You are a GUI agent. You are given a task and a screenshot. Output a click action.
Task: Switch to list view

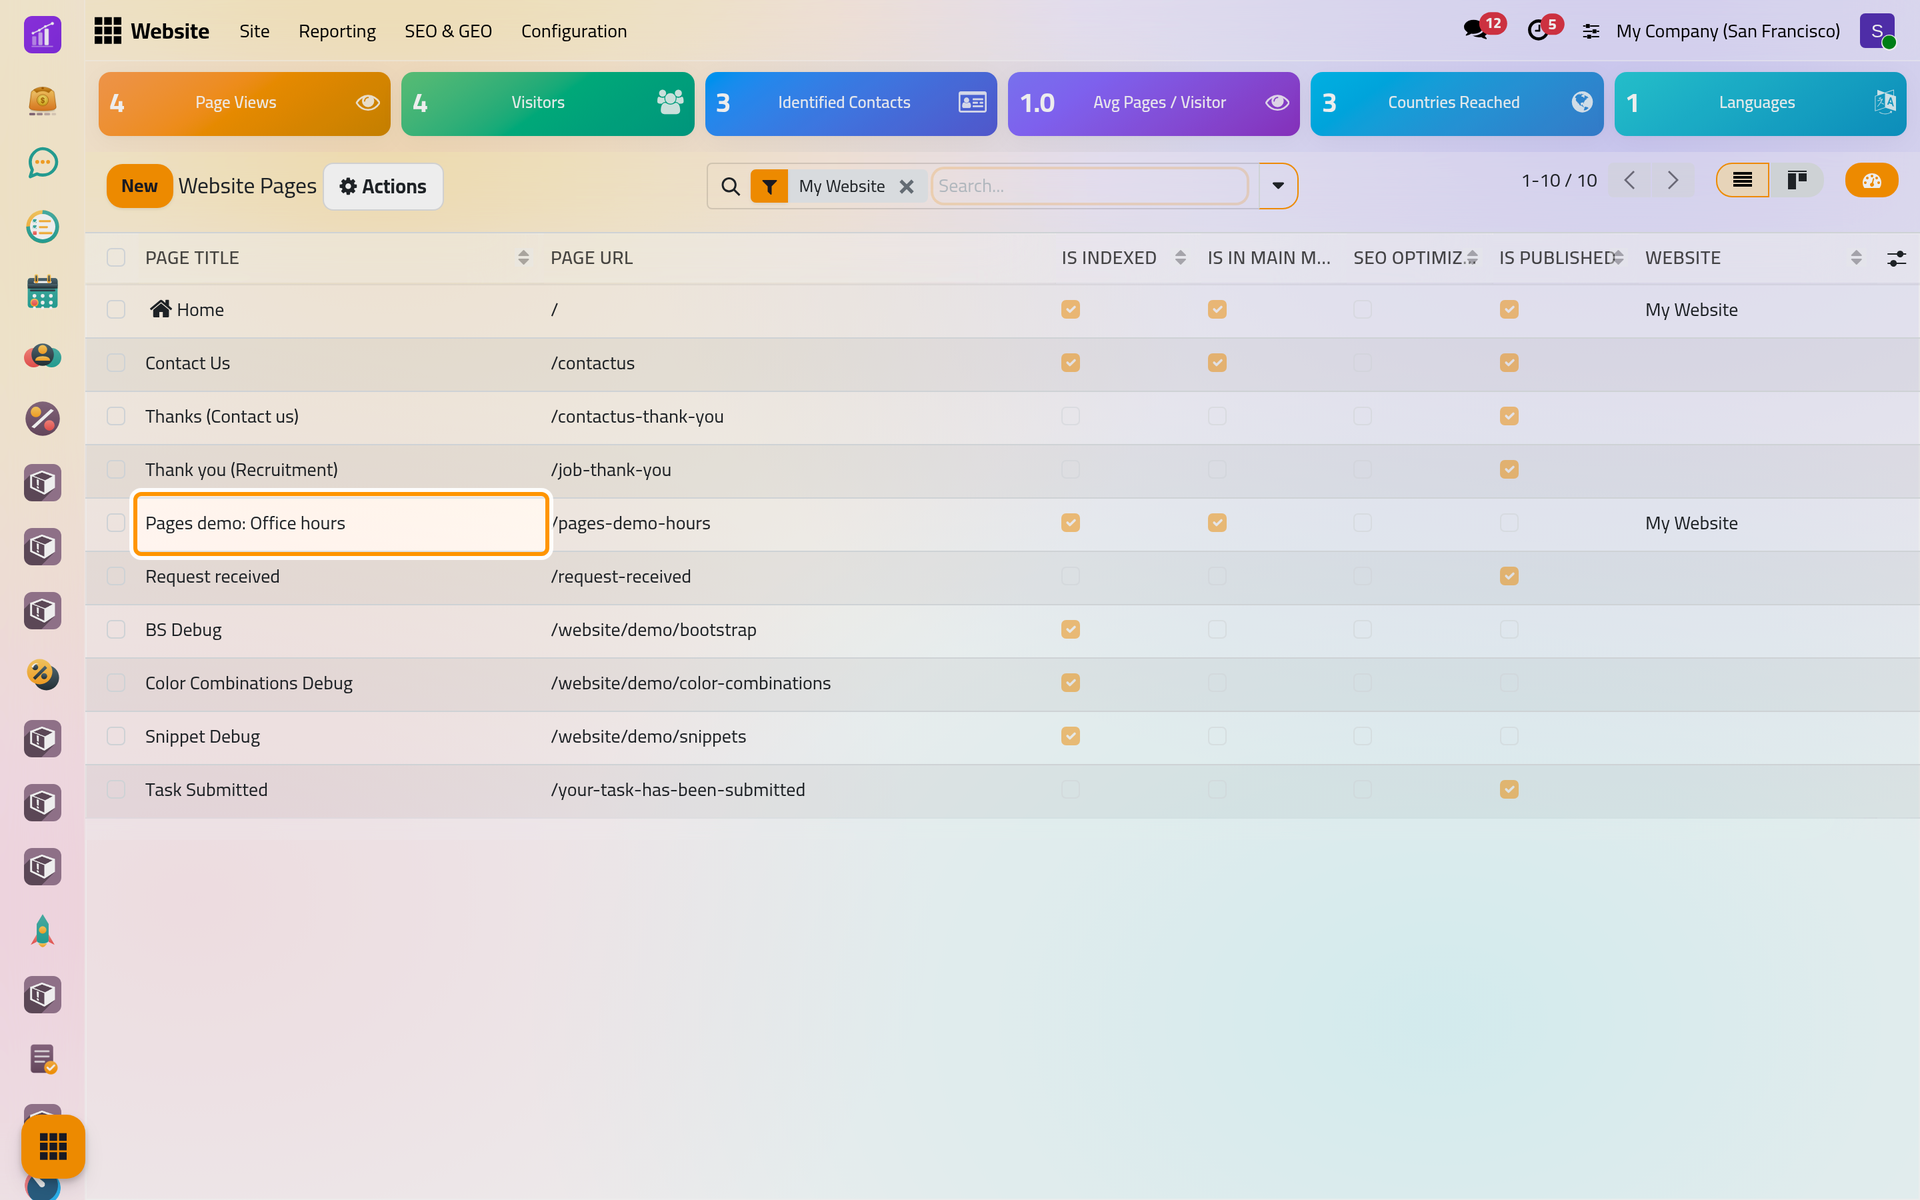pos(1742,180)
